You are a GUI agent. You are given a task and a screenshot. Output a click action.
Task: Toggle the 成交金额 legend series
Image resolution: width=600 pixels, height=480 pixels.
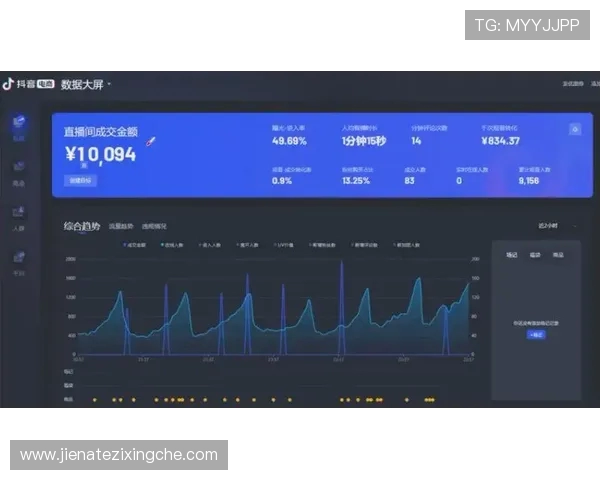135,244
